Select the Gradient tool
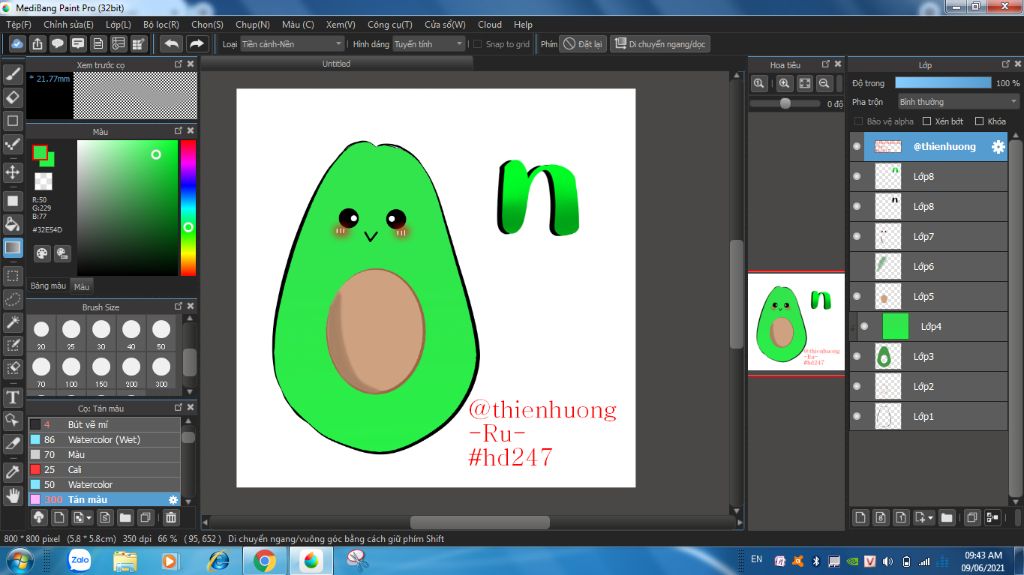Screen dimensions: 1024x575 [12, 248]
